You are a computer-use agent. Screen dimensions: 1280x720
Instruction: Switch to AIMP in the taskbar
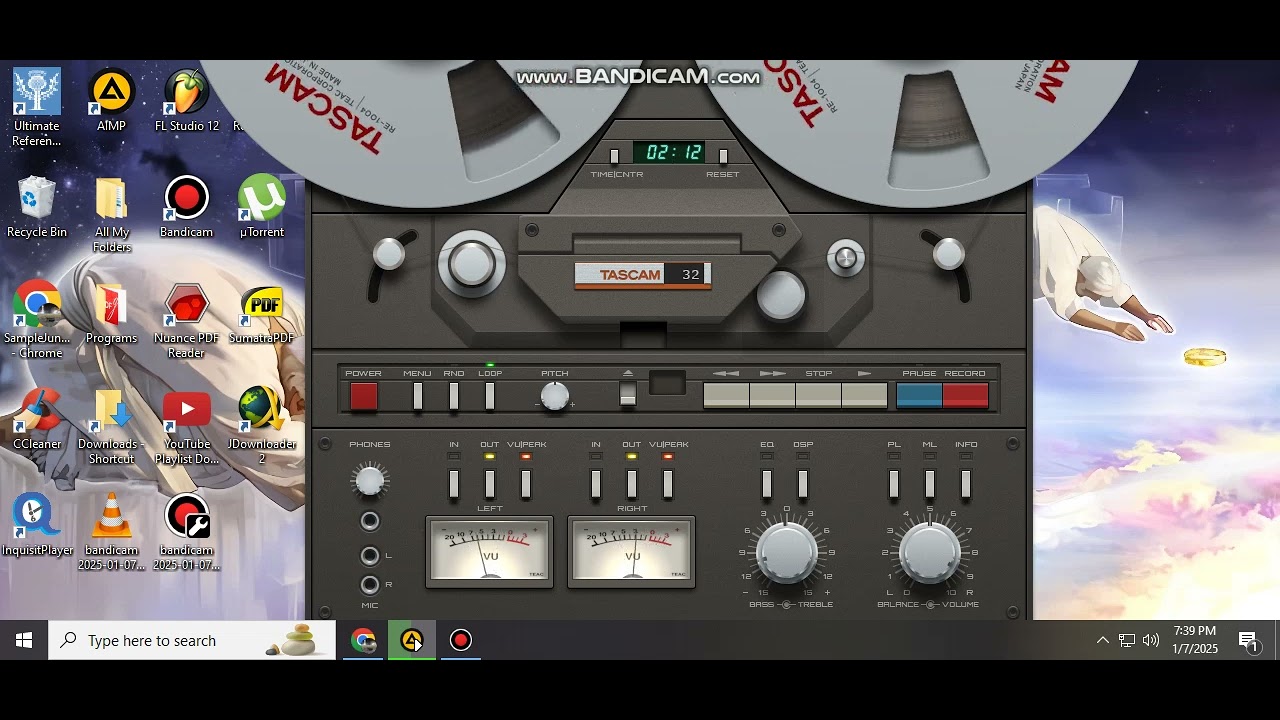click(x=412, y=640)
